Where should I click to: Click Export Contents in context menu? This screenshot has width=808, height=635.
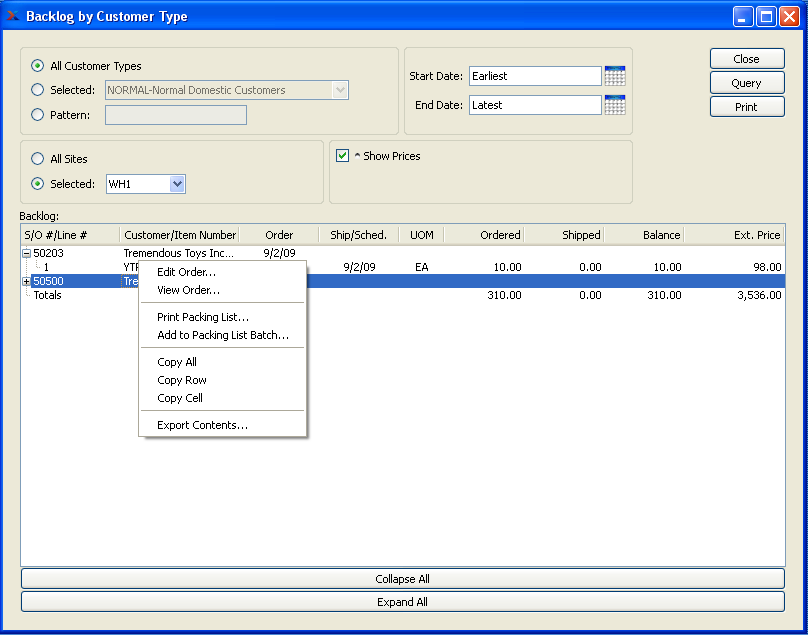click(202, 425)
